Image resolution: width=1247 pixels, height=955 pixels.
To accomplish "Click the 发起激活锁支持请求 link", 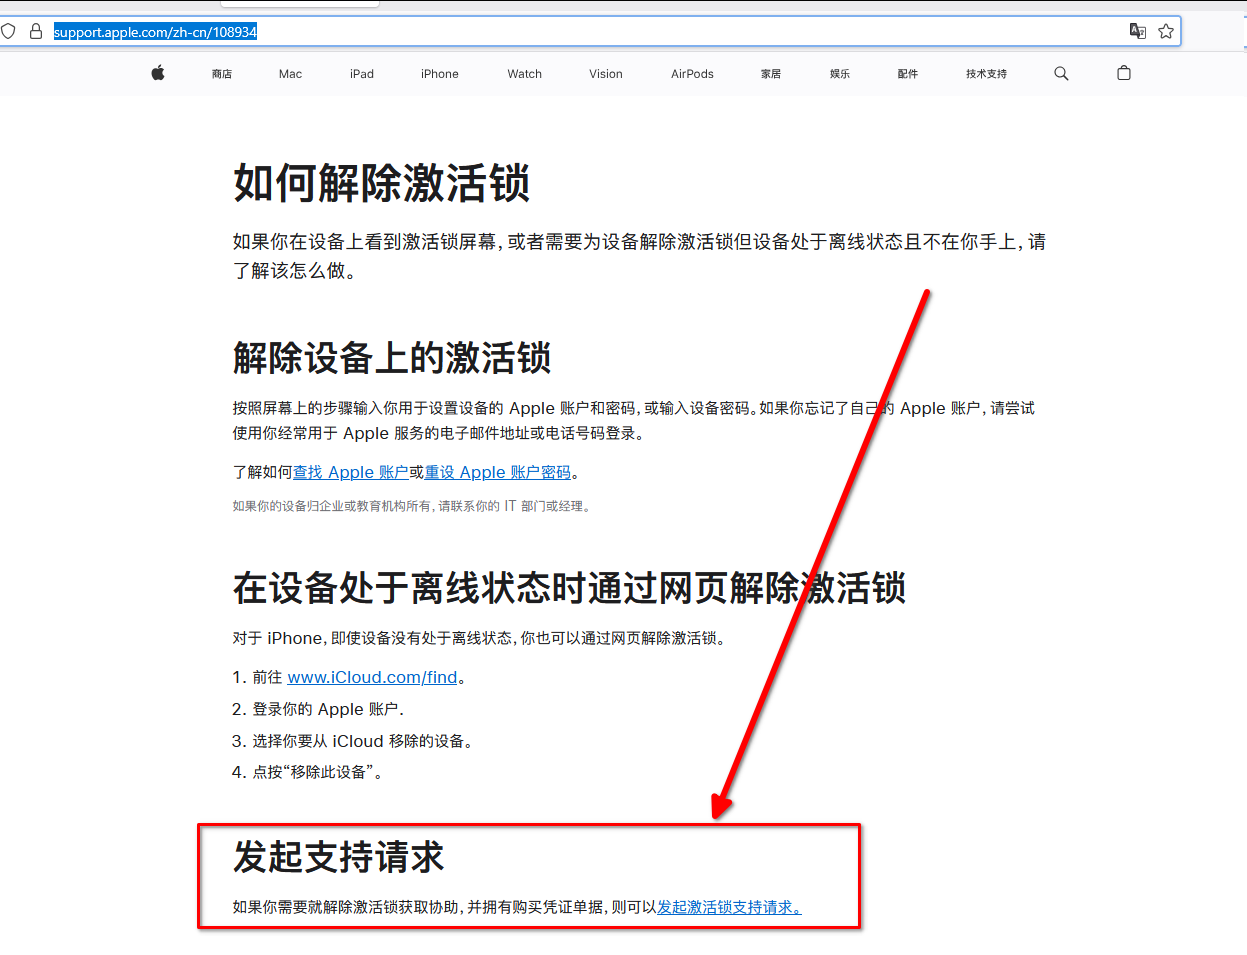I will pos(728,907).
